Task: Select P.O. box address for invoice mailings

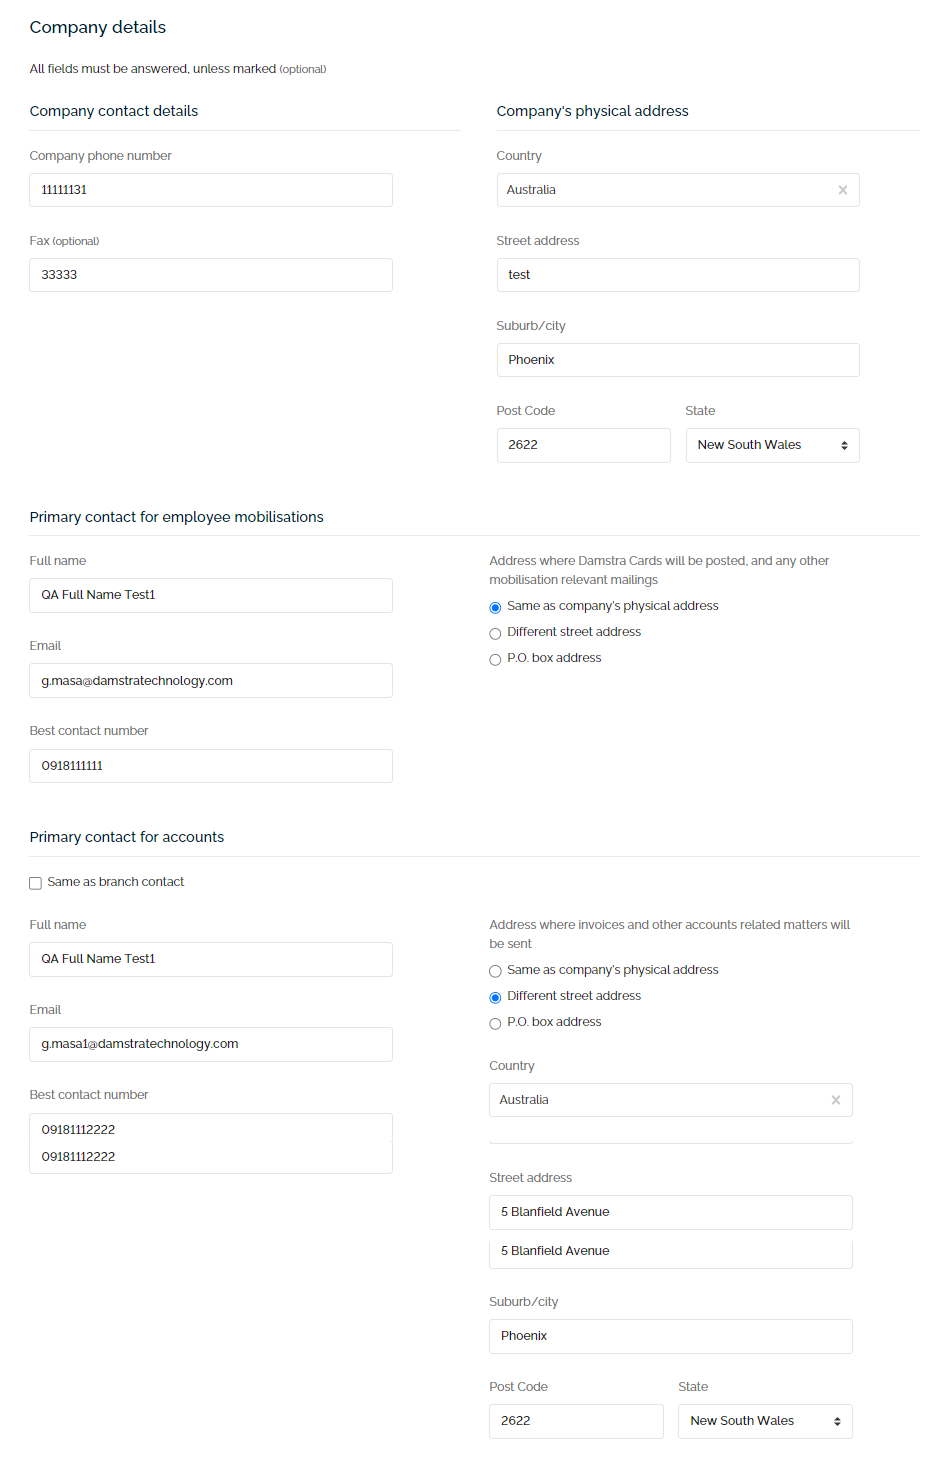Action: point(495,1023)
